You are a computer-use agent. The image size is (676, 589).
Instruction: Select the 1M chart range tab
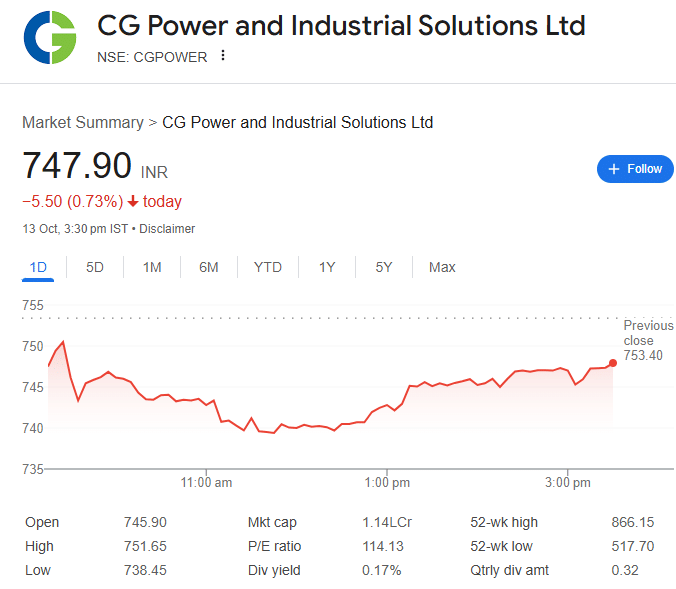coord(152,267)
